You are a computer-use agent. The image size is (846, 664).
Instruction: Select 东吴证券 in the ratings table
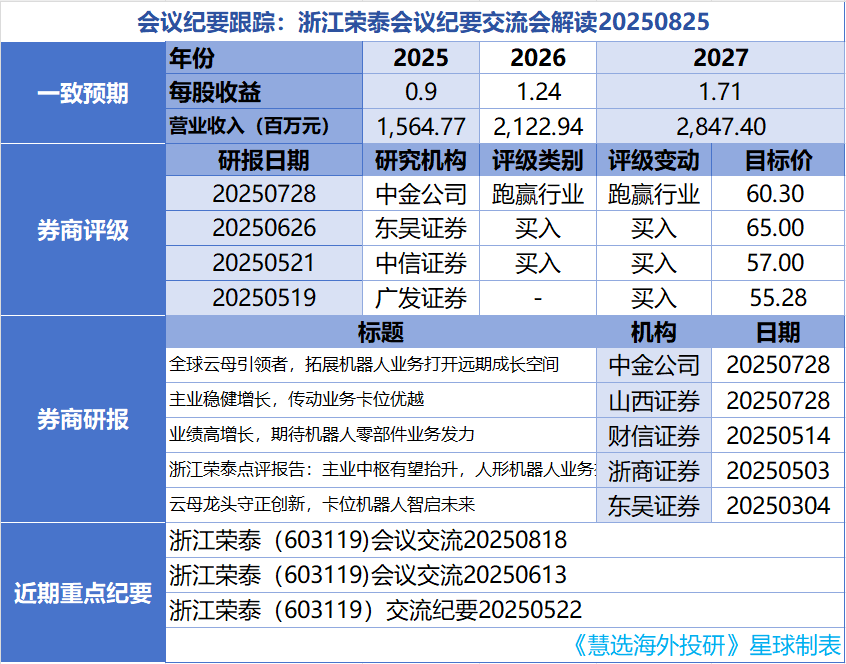[421, 229]
